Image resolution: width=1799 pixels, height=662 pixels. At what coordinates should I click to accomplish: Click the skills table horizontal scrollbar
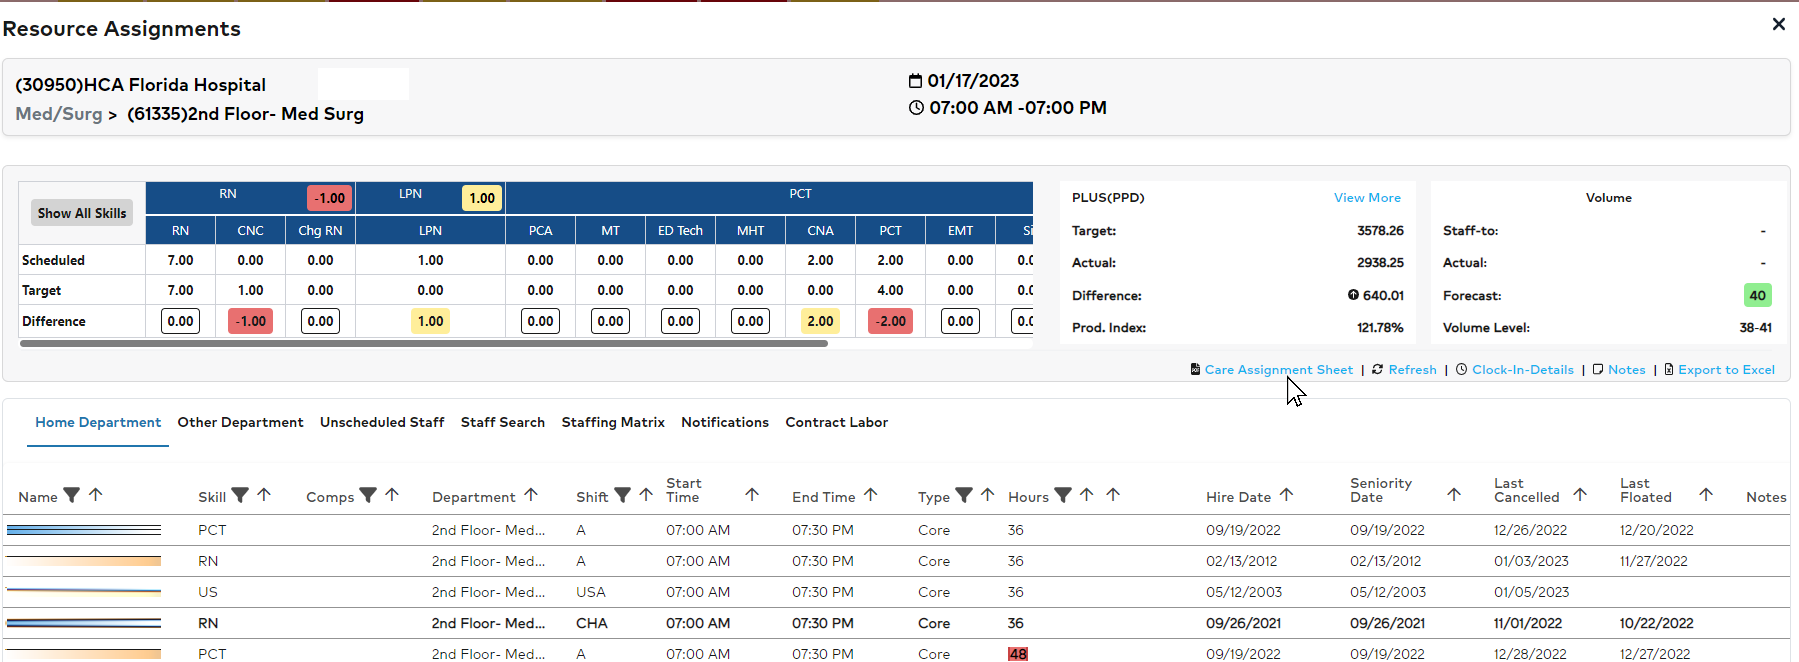424,343
